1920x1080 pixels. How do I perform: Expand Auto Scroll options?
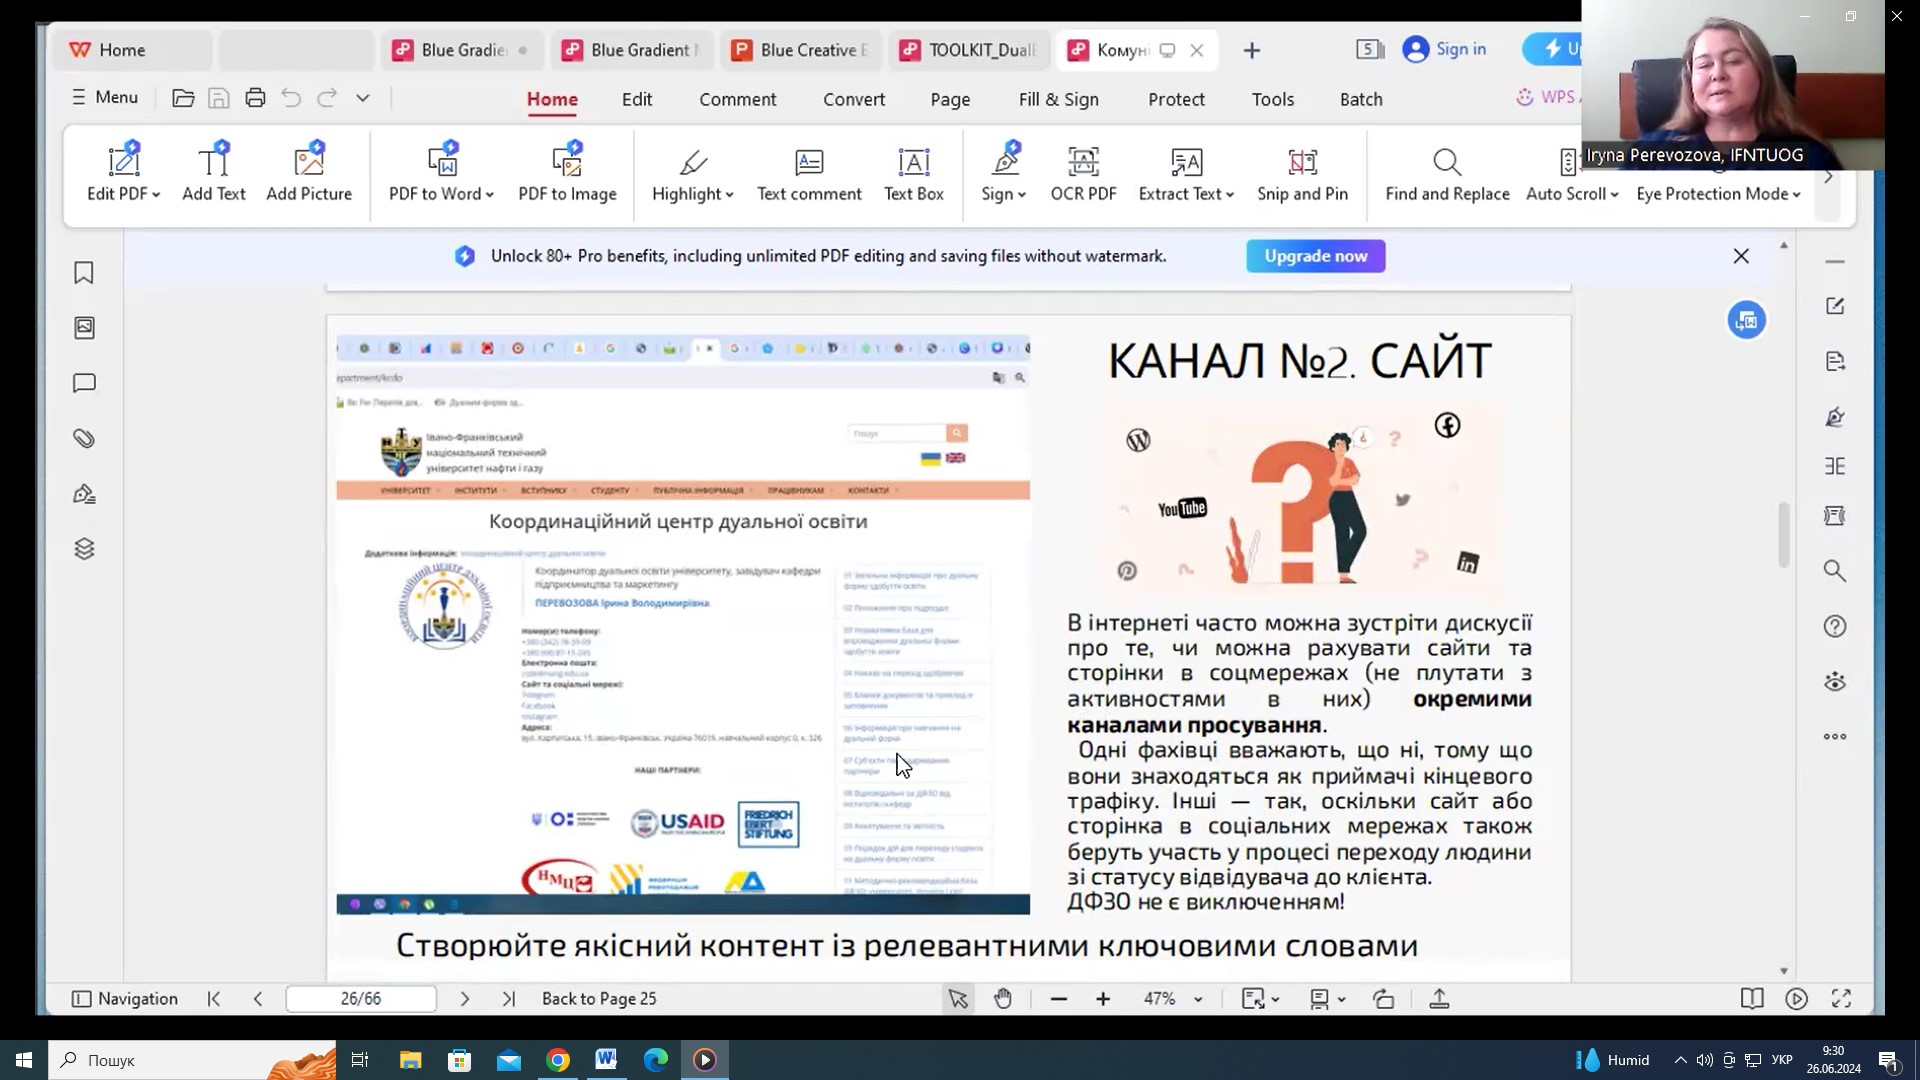point(1614,195)
